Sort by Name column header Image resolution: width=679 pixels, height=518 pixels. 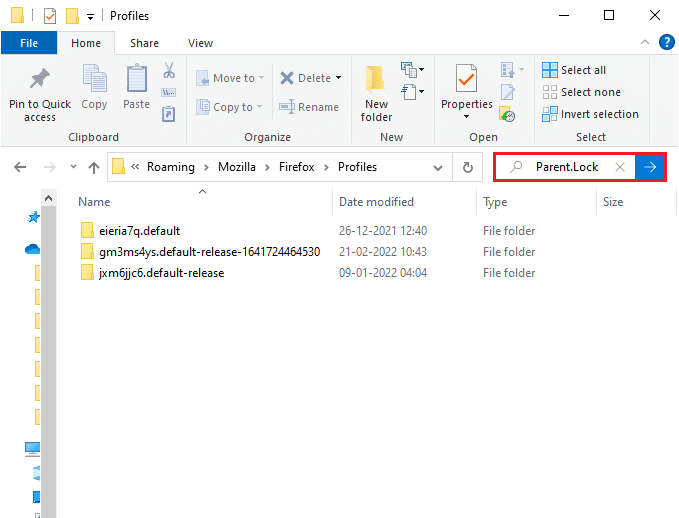202,201
